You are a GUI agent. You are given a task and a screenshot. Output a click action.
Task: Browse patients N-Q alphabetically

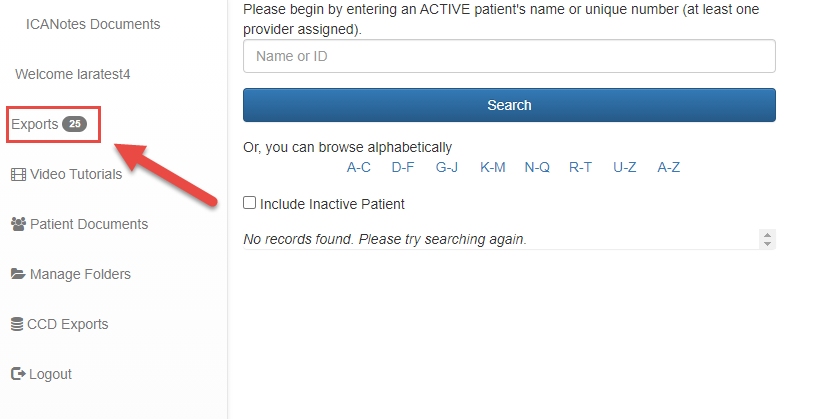click(x=537, y=167)
